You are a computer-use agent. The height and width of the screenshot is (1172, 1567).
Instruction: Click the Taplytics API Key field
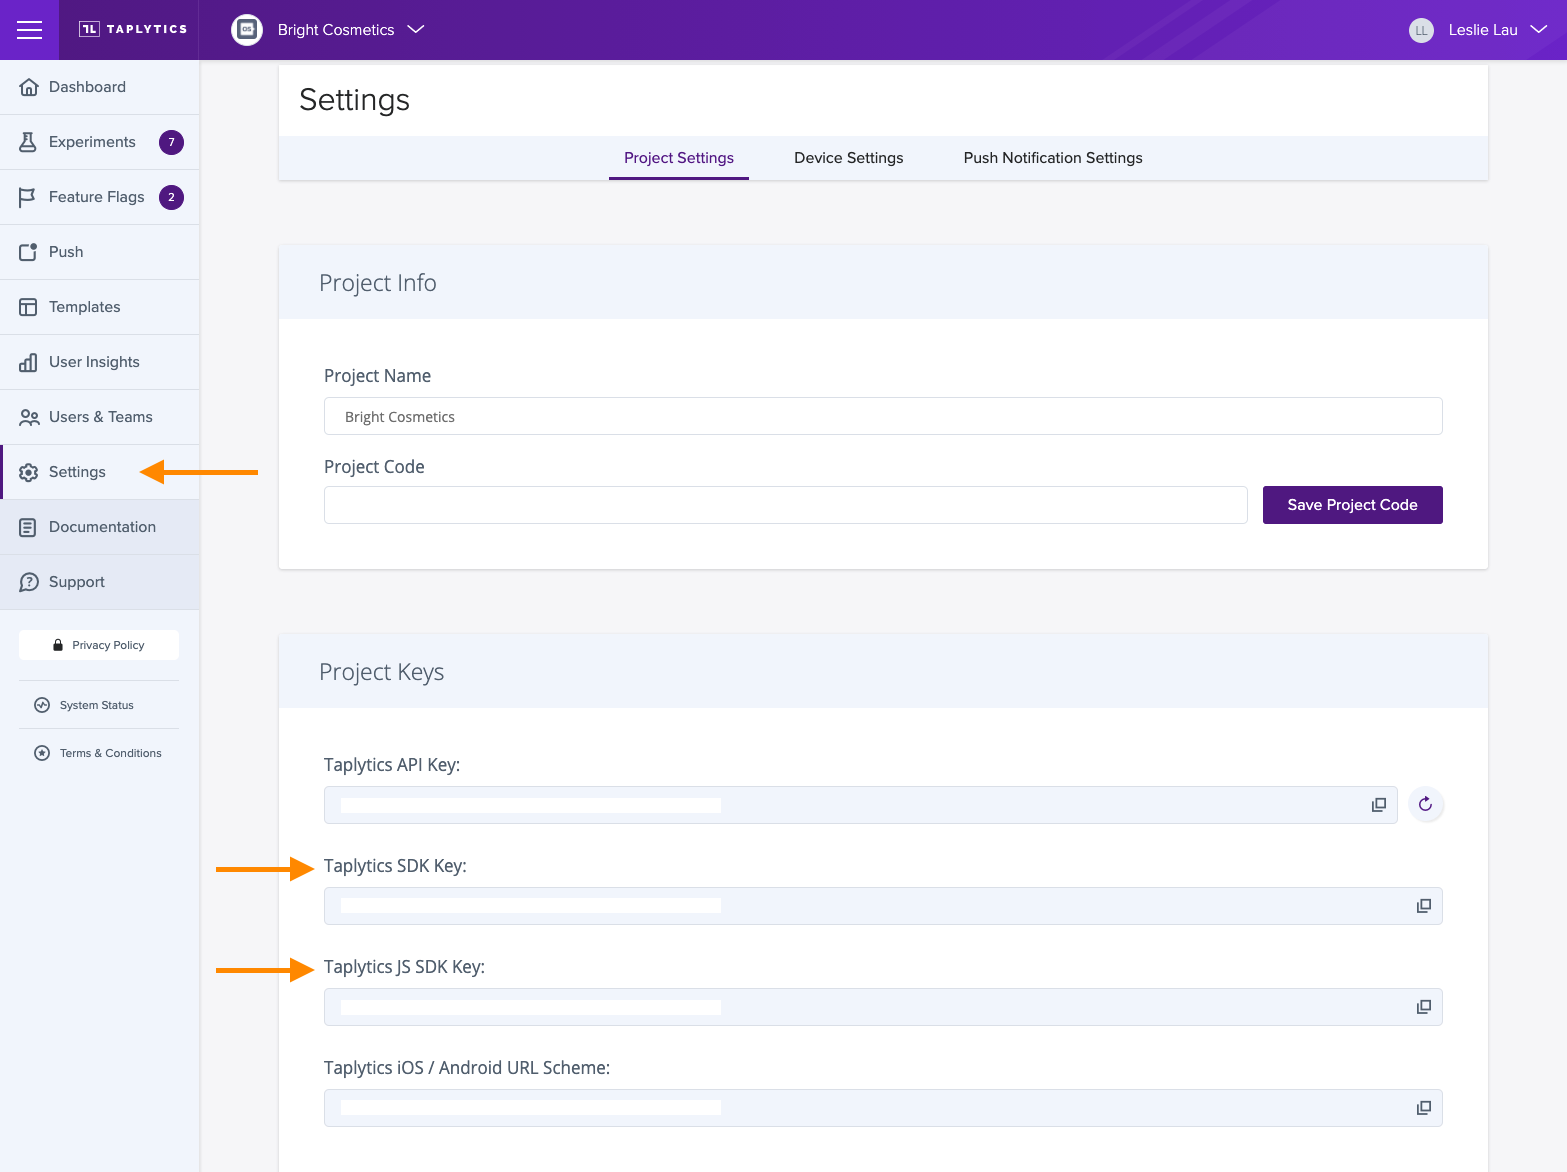pyautogui.click(x=861, y=805)
